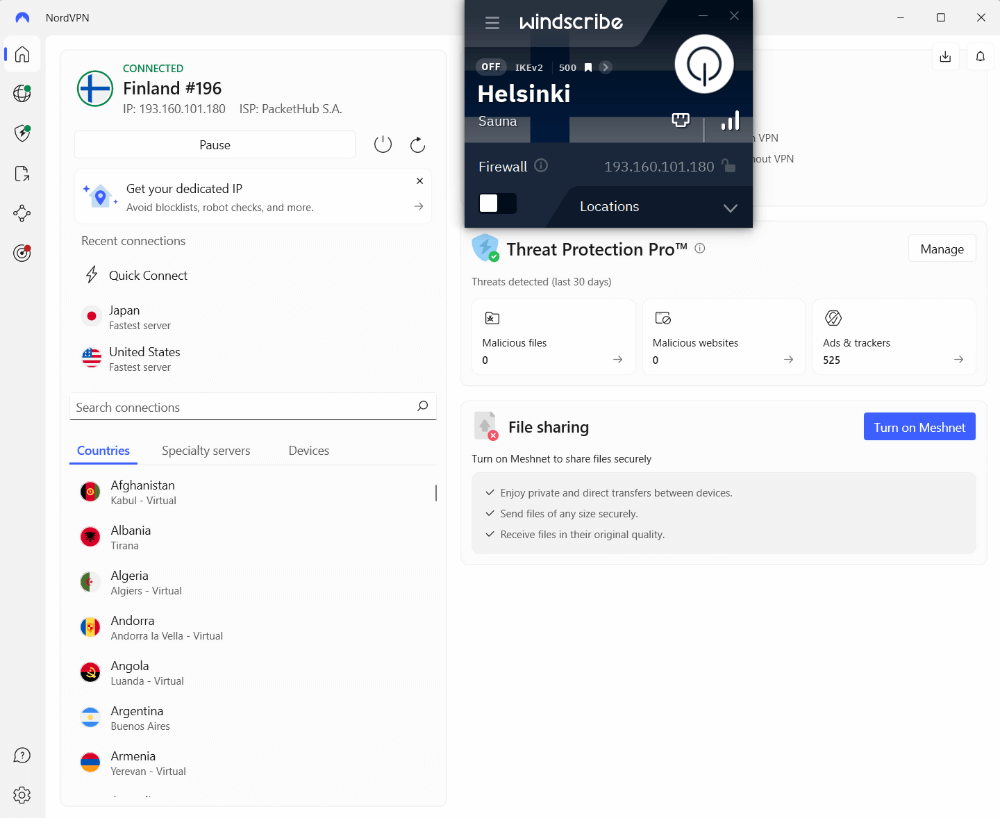Minimize the Windscribe window
The width and height of the screenshot is (1000, 818).
pyautogui.click(x=703, y=15)
